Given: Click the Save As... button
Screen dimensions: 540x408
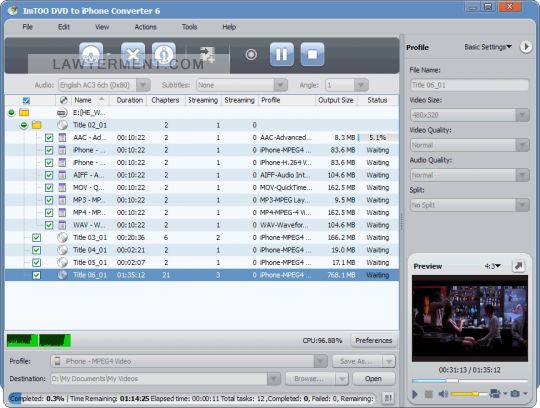Looking at the screenshot, I should point(356,361).
